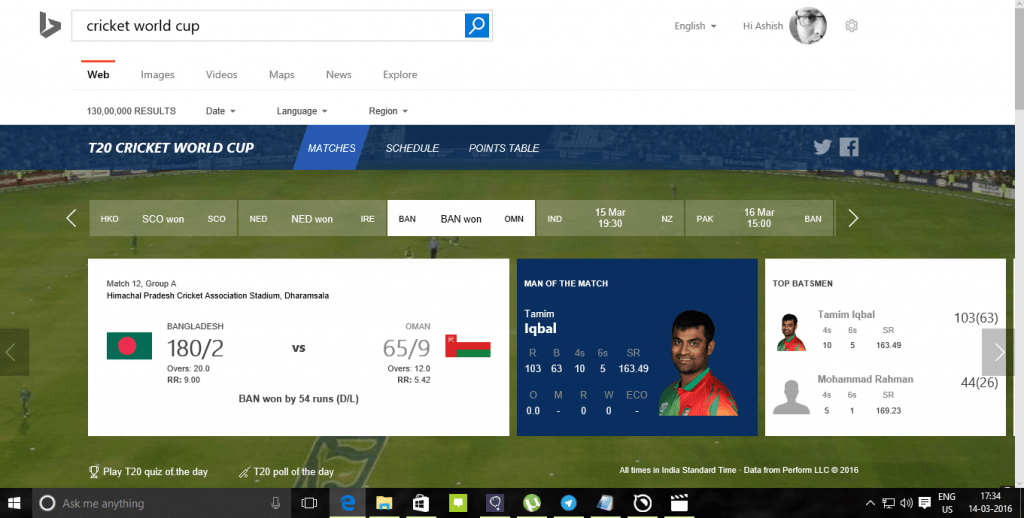Click the blue search magnifier button

[x=477, y=25]
